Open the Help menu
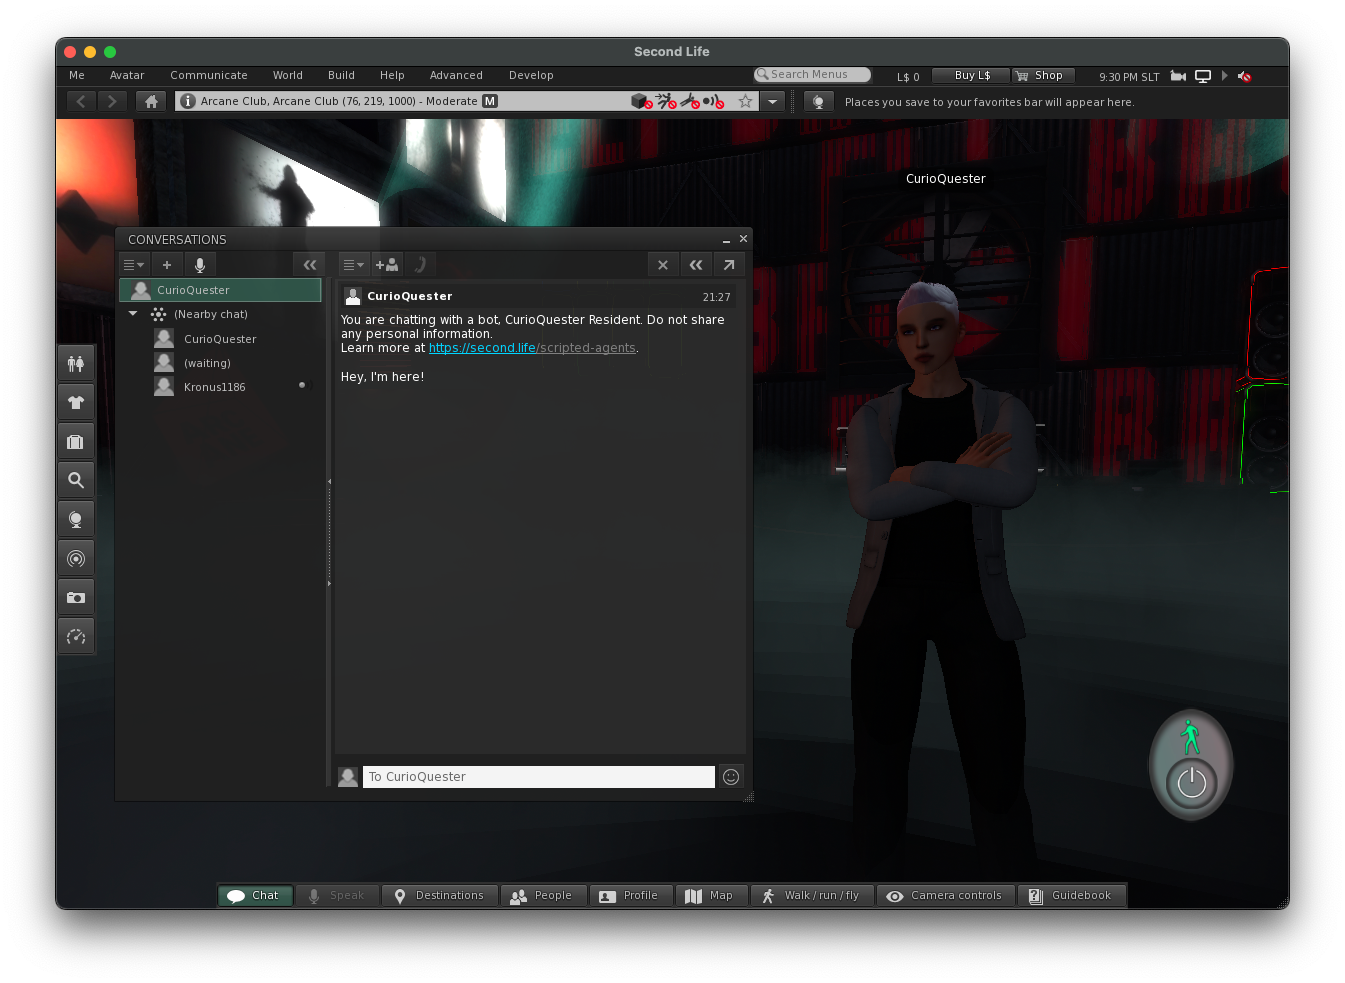Screen dimensions: 1345x983 pos(392,75)
